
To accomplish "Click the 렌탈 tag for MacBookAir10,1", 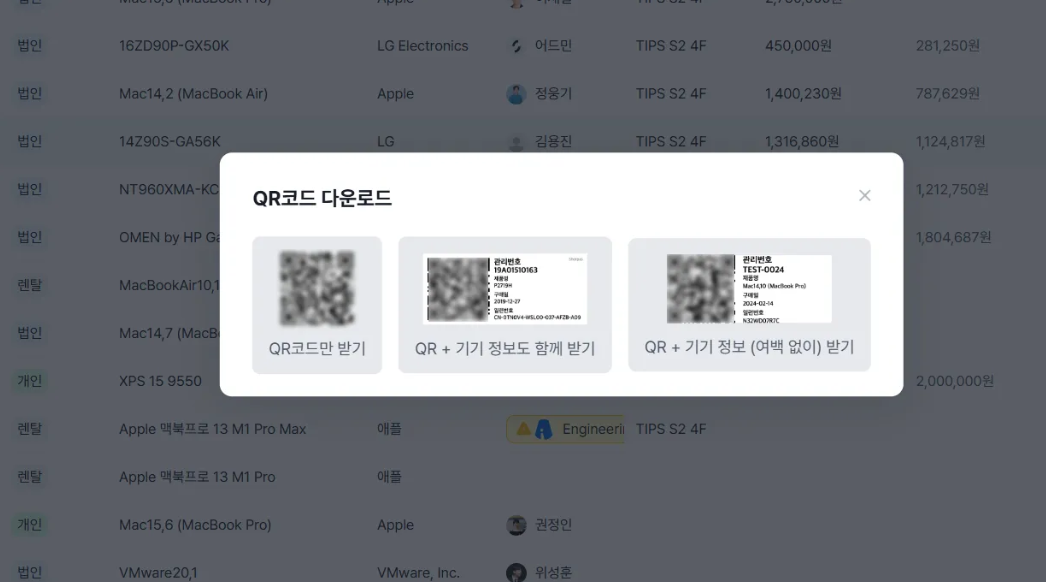I will [29, 285].
